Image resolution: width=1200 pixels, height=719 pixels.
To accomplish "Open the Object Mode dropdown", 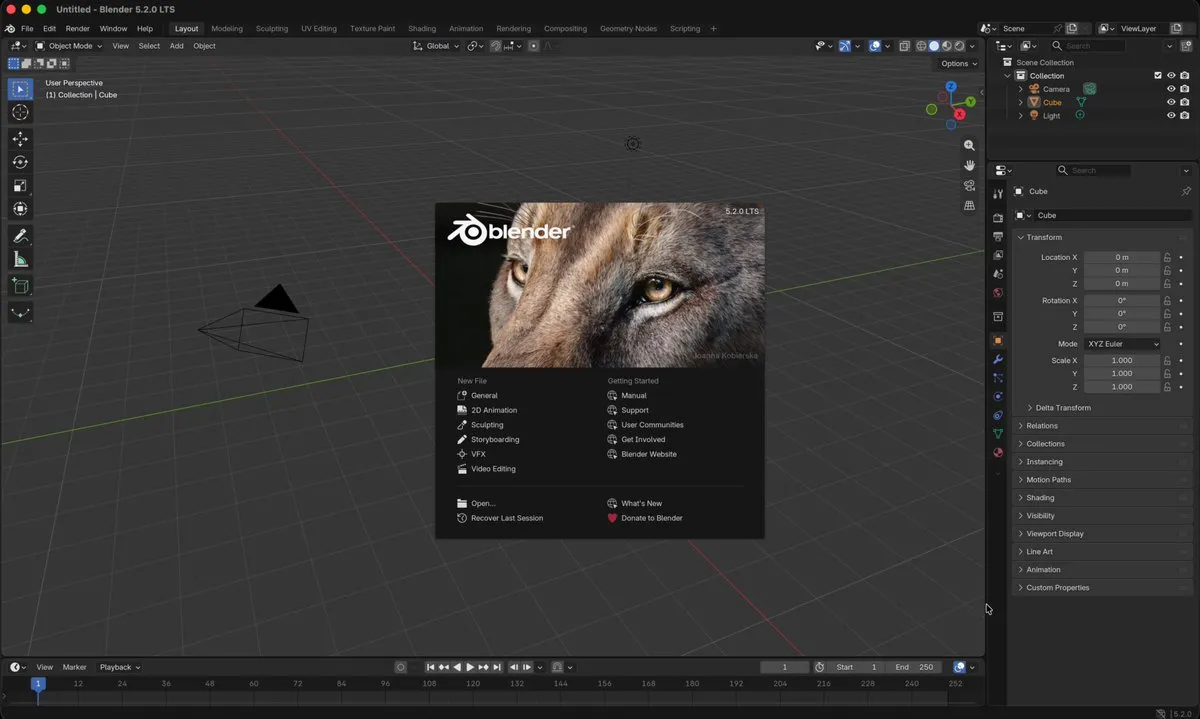I will coord(69,46).
